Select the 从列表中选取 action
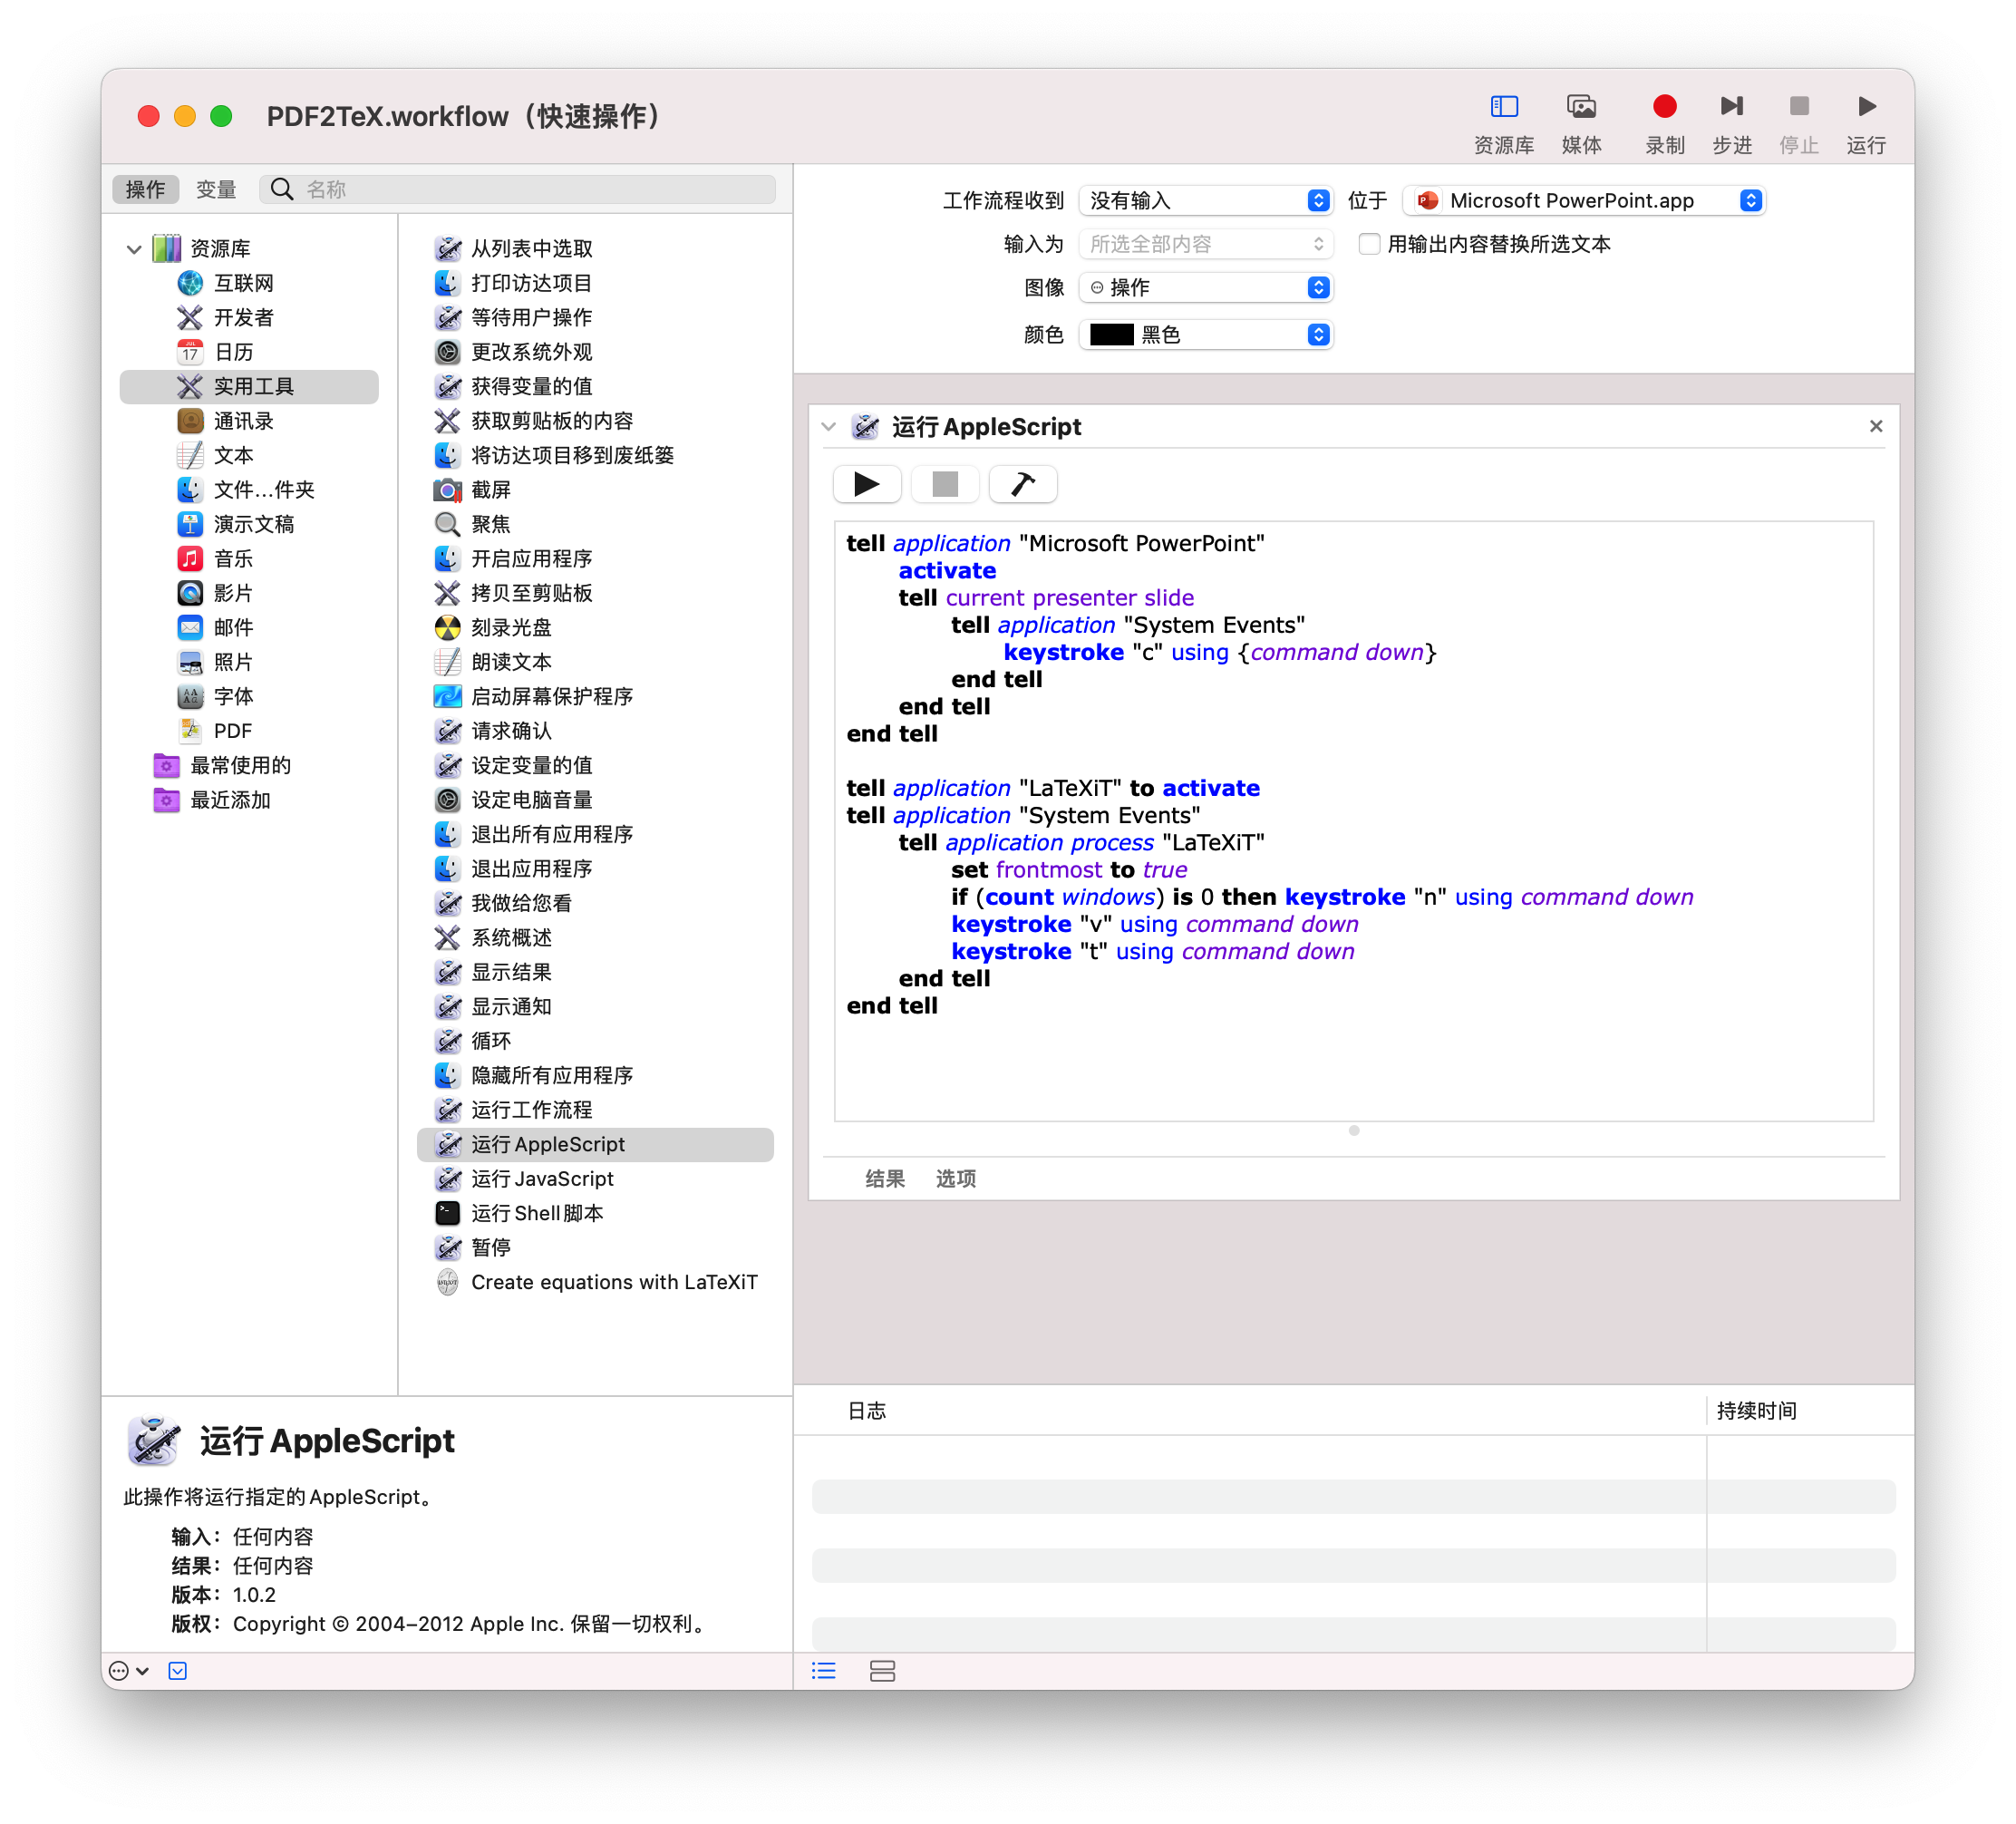 (x=595, y=249)
